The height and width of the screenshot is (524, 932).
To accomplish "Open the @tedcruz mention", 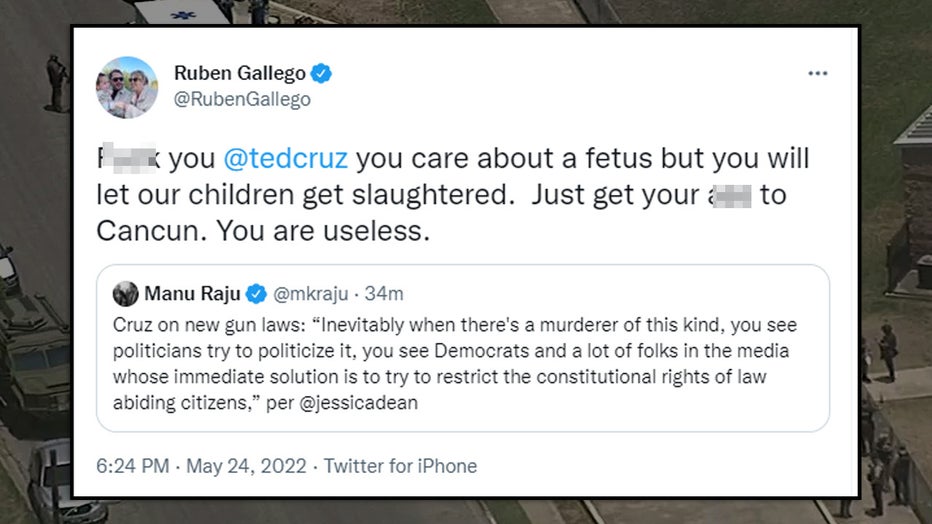I will pos(286,158).
